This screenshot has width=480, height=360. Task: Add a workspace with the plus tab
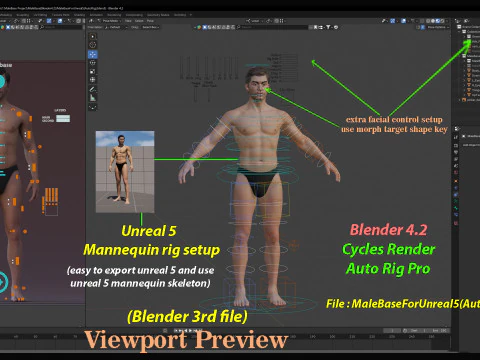(x=191, y=15)
